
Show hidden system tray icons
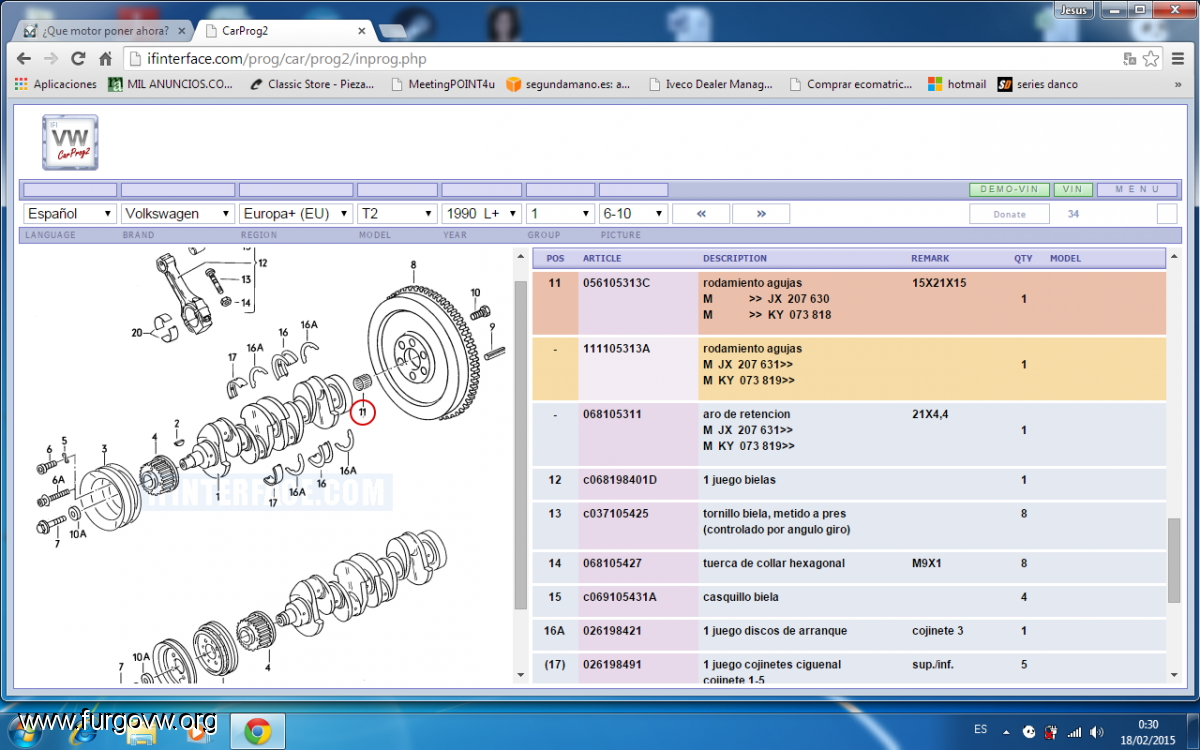coord(1006,731)
